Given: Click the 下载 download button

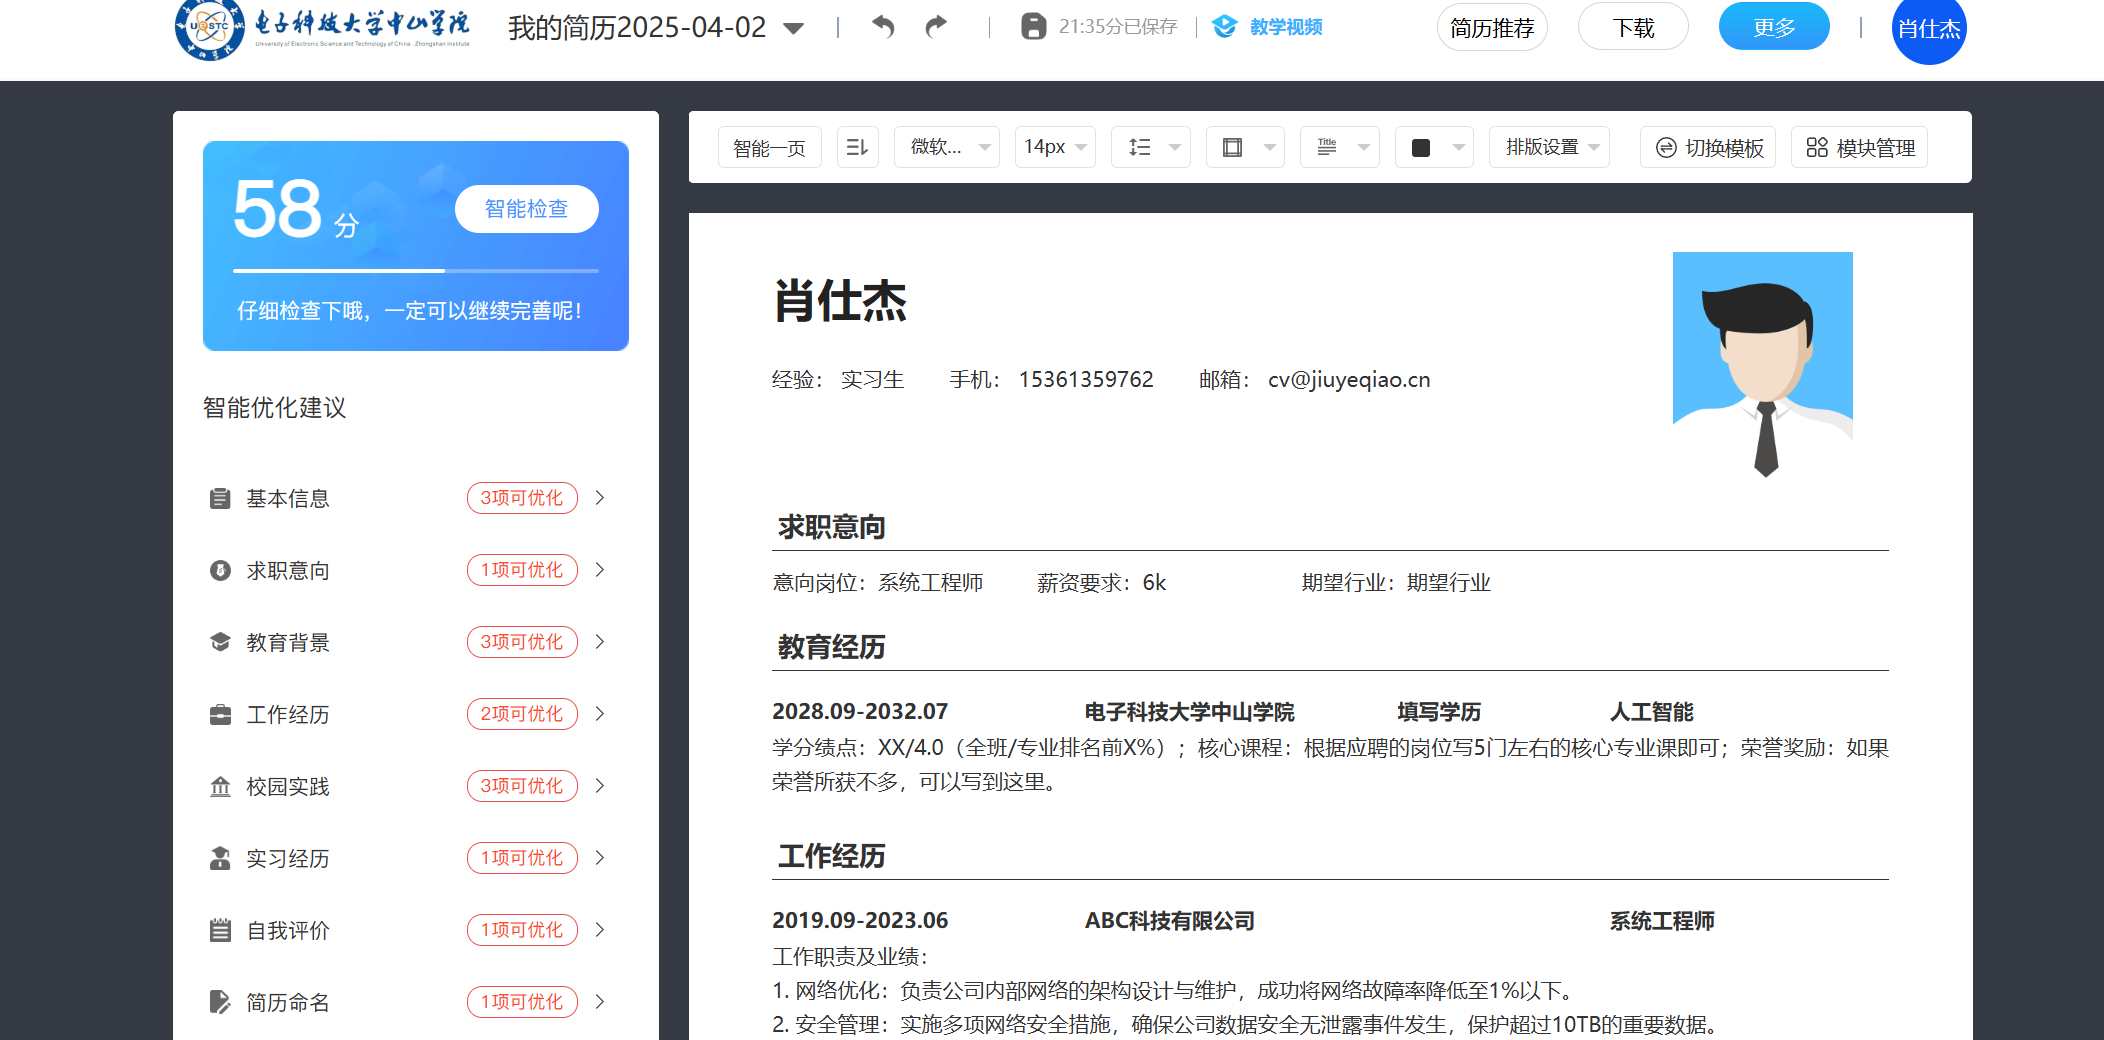Looking at the screenshot, I should point(1633,27).
